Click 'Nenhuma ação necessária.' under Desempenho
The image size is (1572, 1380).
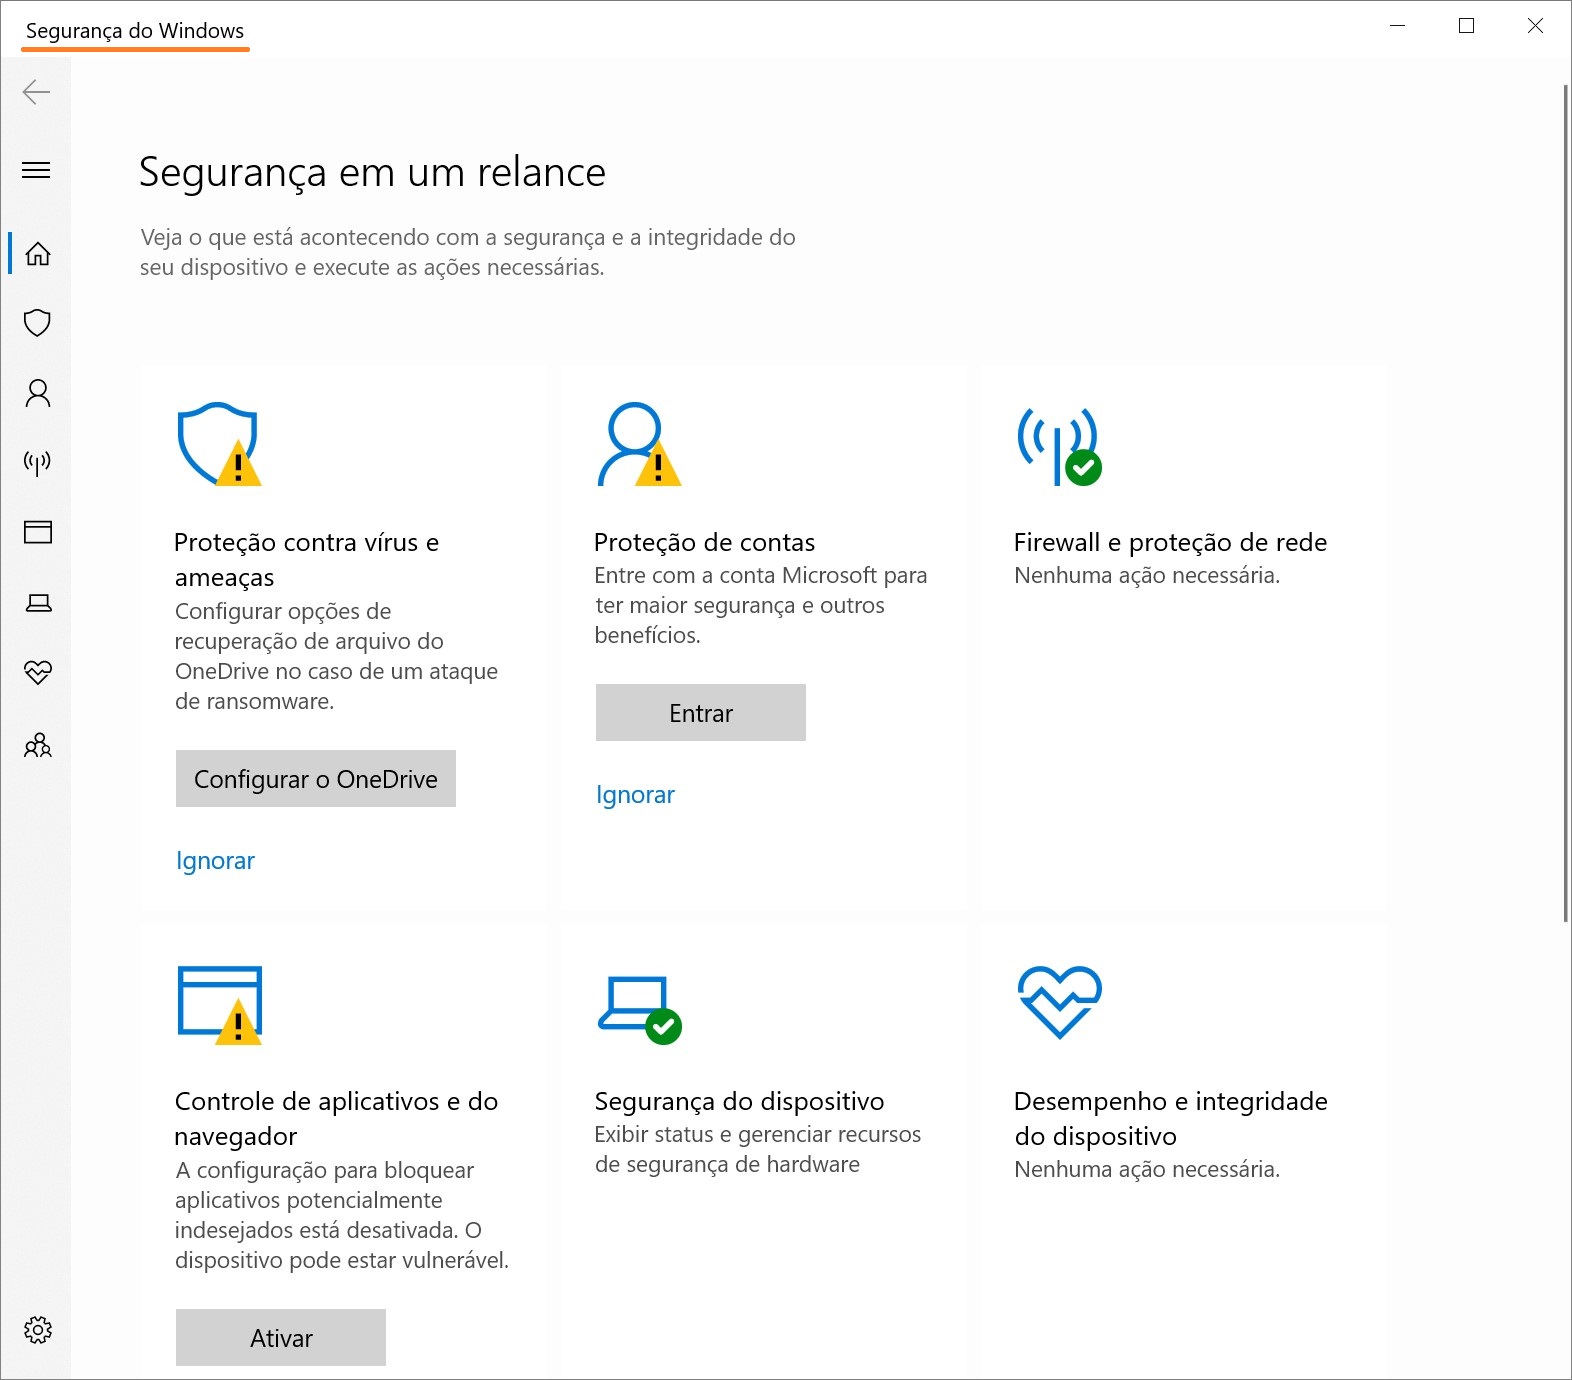(x=1147, y=1170)
